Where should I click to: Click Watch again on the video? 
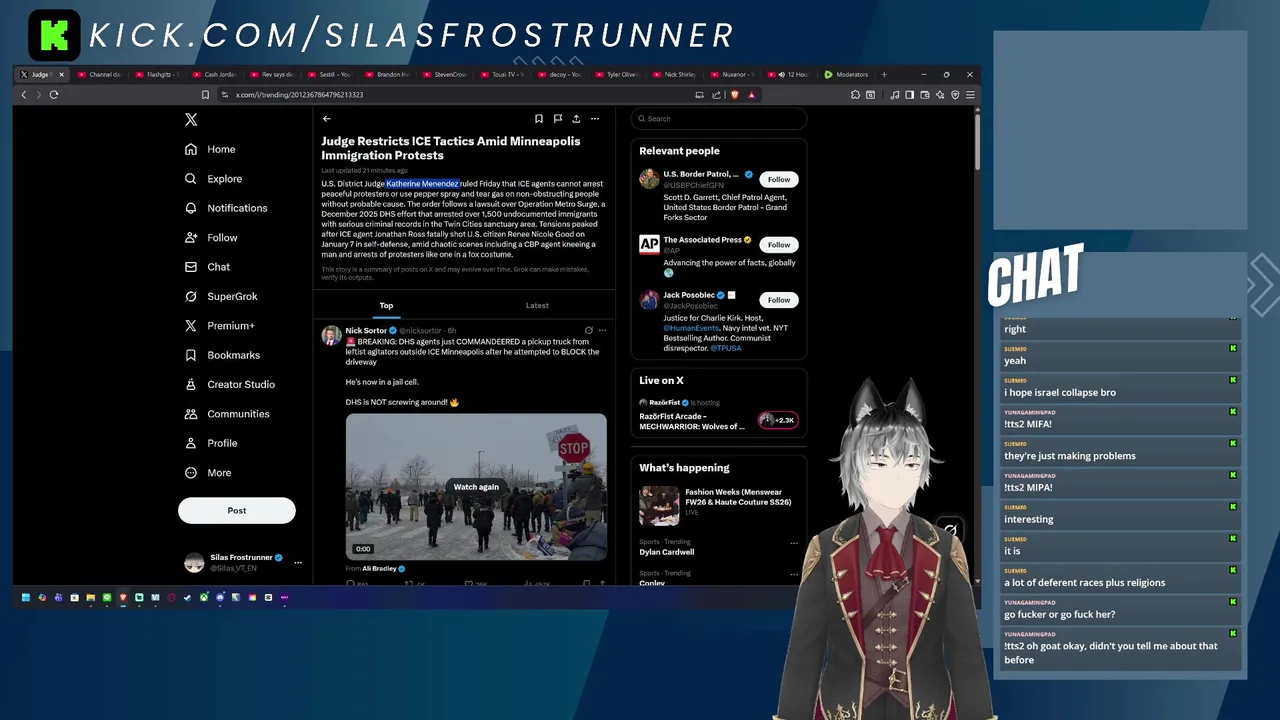(x=476, y=487)
